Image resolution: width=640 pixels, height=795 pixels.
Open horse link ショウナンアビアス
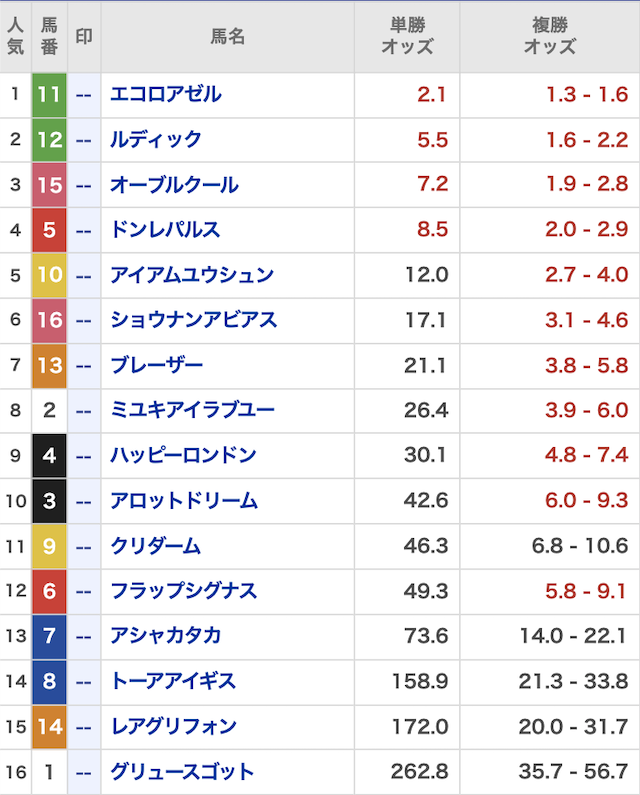pyautogui.click(x=193, y=320)
